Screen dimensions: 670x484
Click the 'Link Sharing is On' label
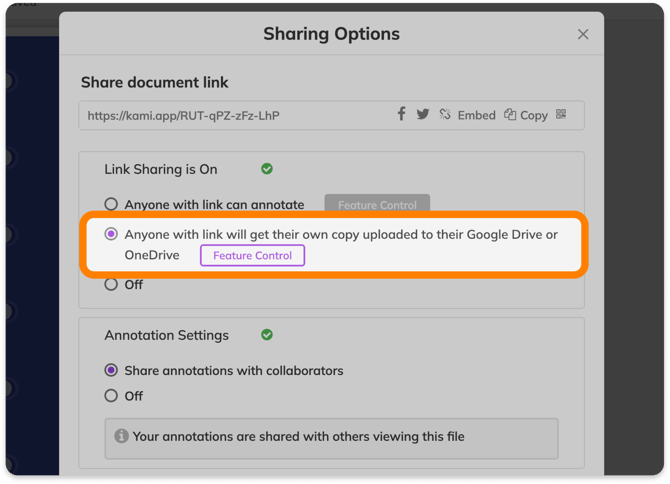point(161,170)
